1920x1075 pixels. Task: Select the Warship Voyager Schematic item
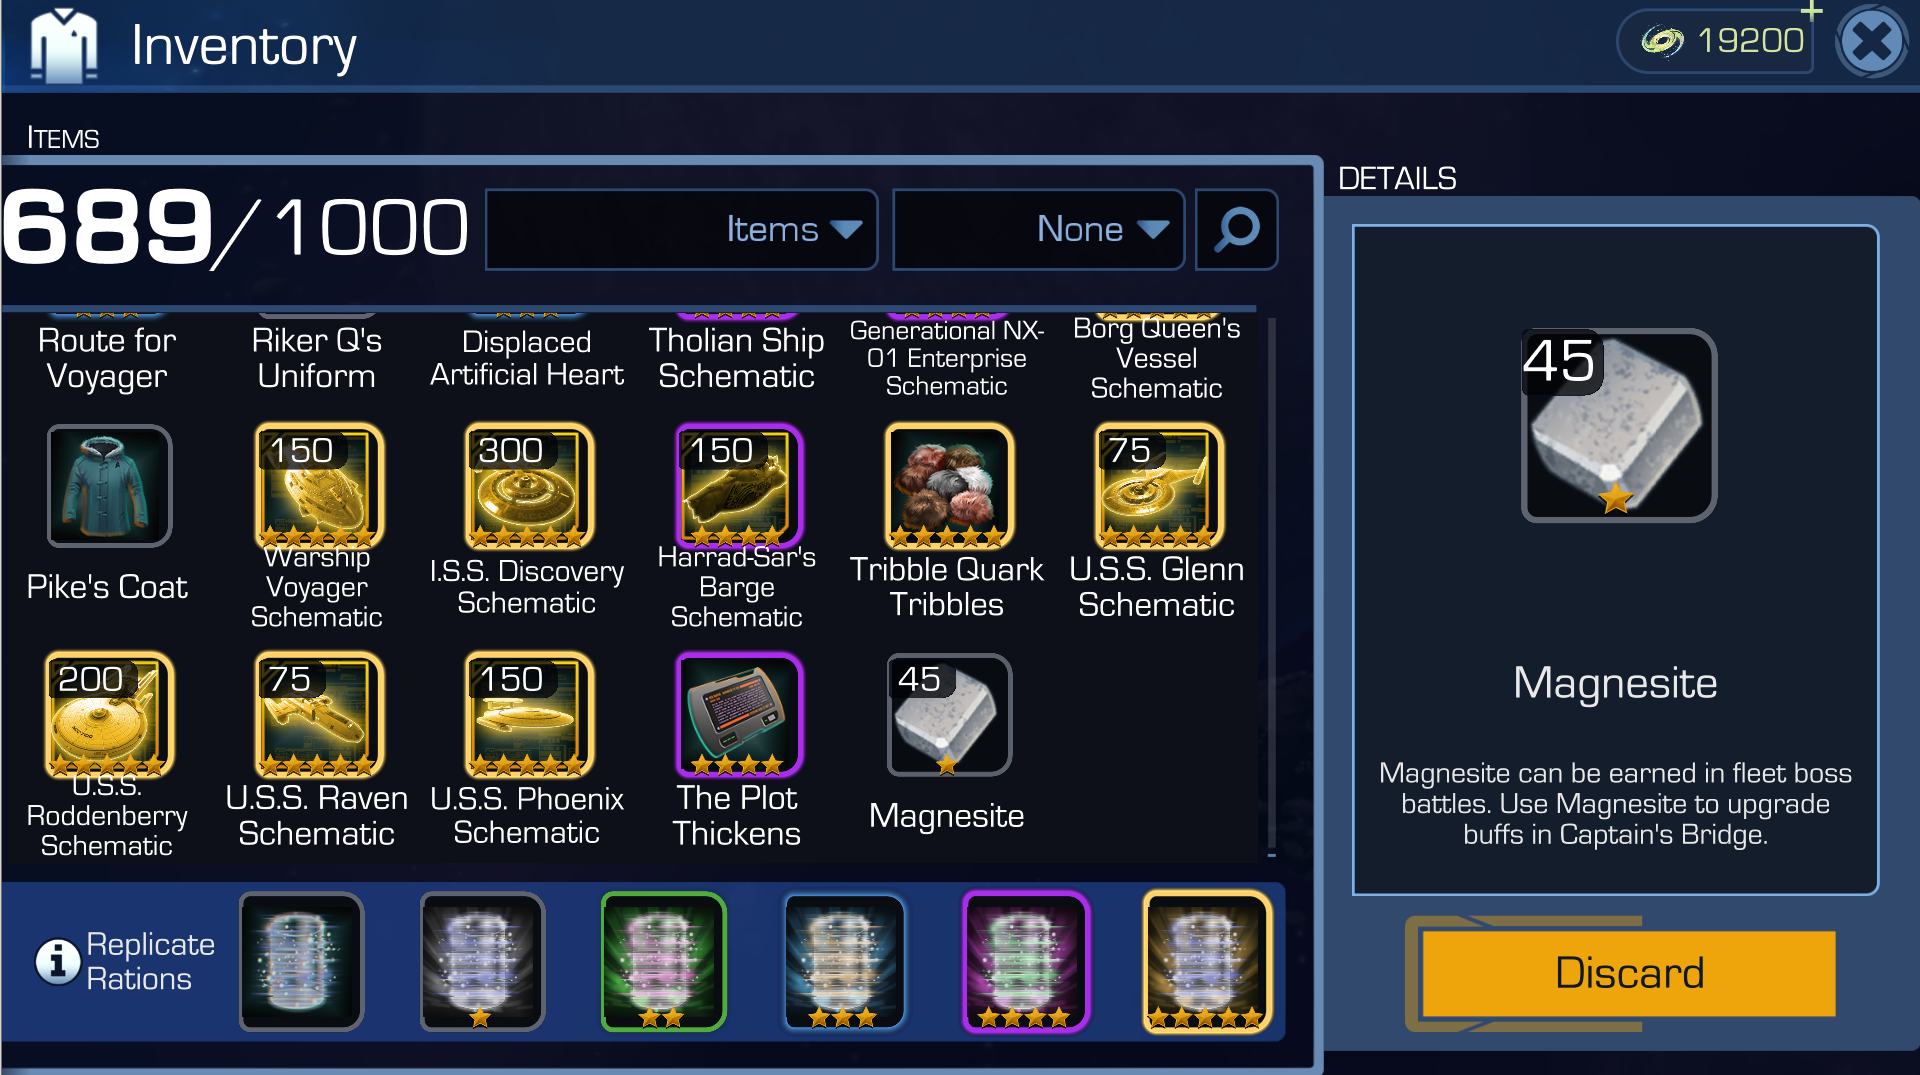[319, 486]
